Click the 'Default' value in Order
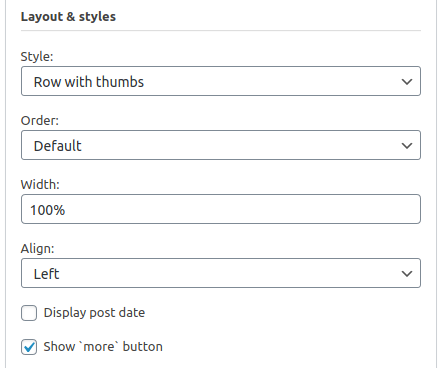The image size is (440, 368). pos(57,146)
